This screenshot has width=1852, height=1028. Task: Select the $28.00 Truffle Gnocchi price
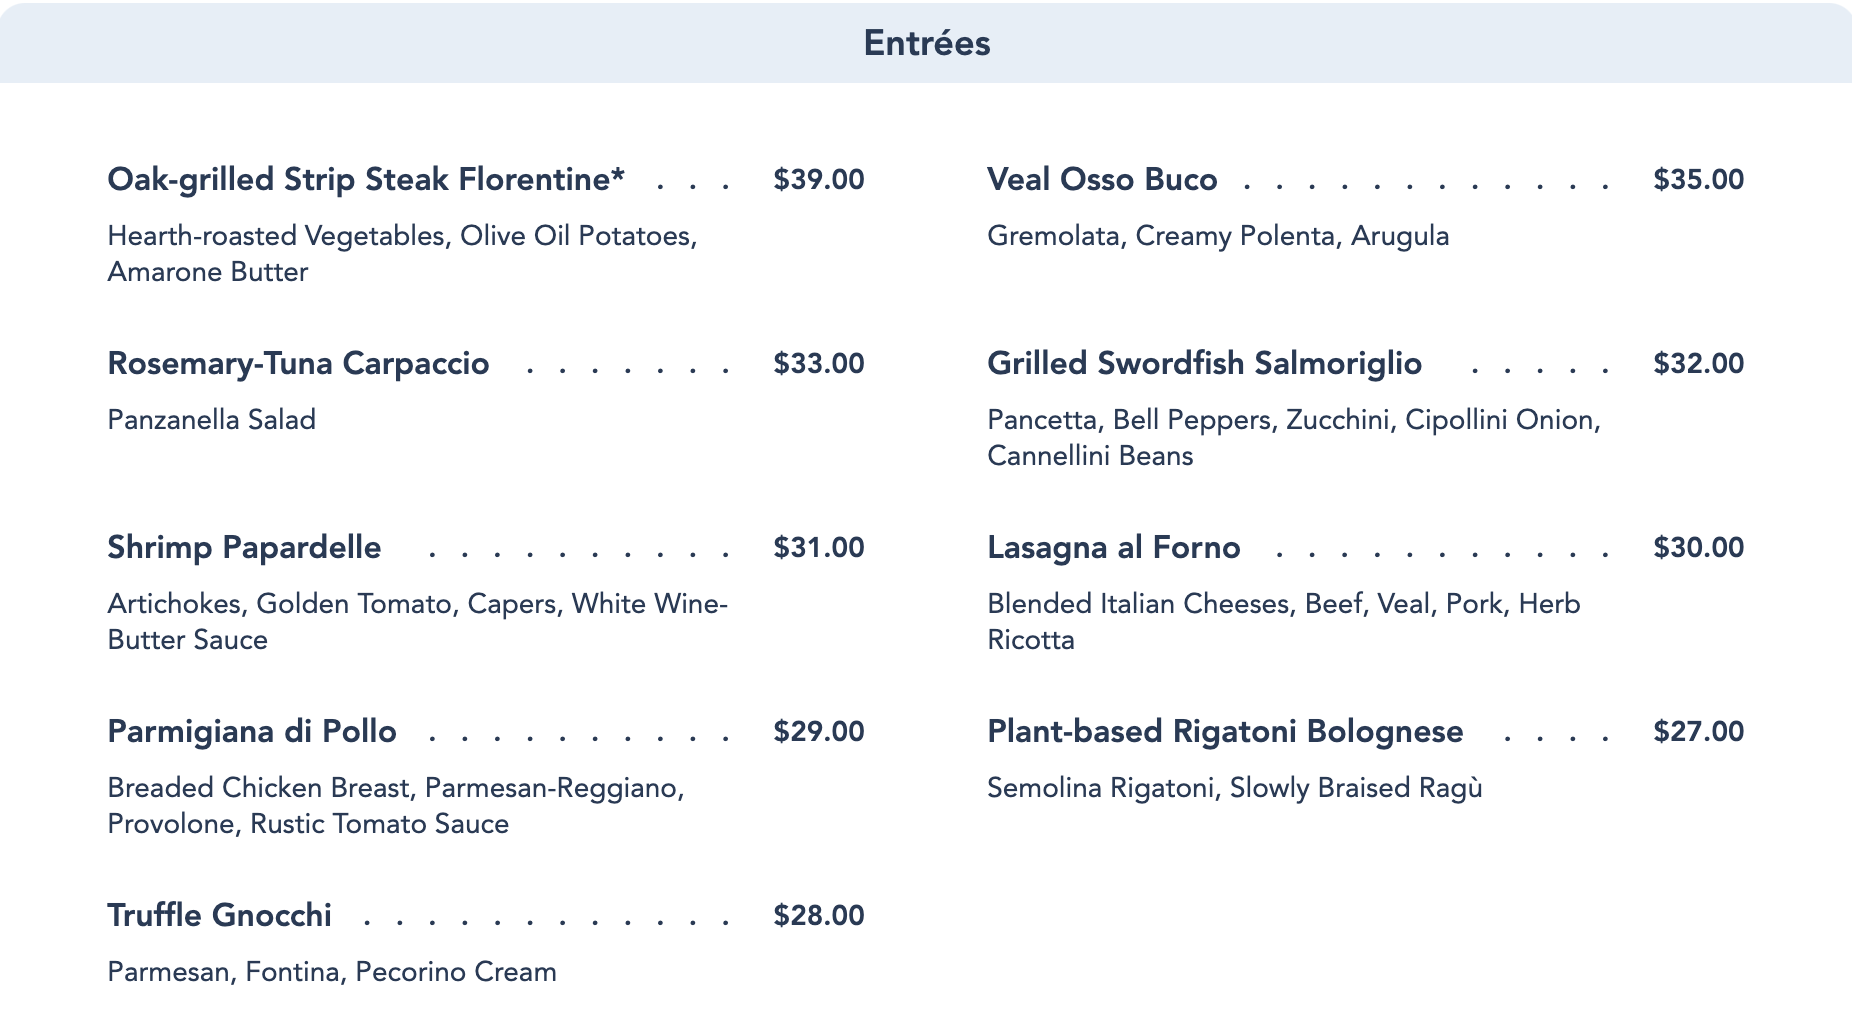pyautogui.click(x=818, y=916)
